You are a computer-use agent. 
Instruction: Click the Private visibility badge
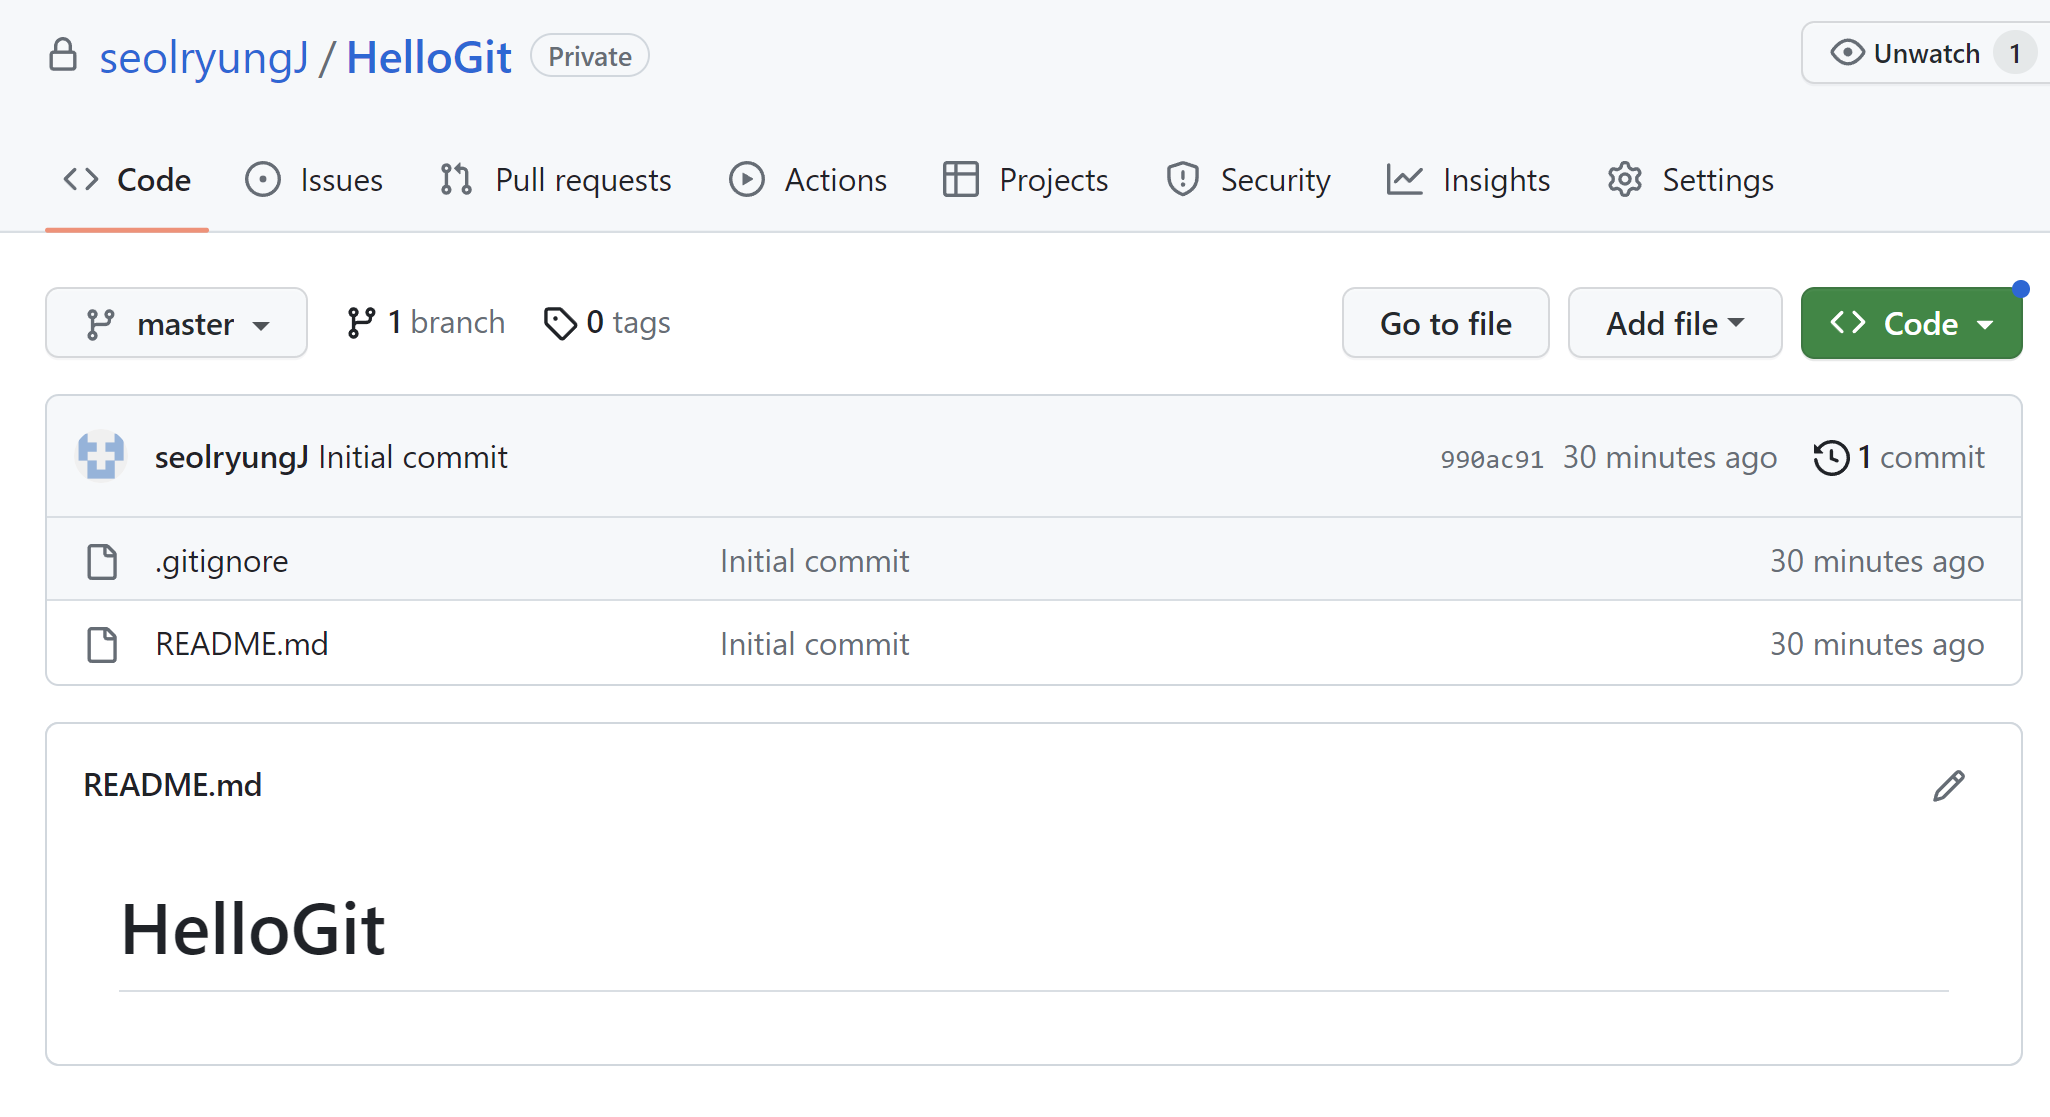(590, 56)
